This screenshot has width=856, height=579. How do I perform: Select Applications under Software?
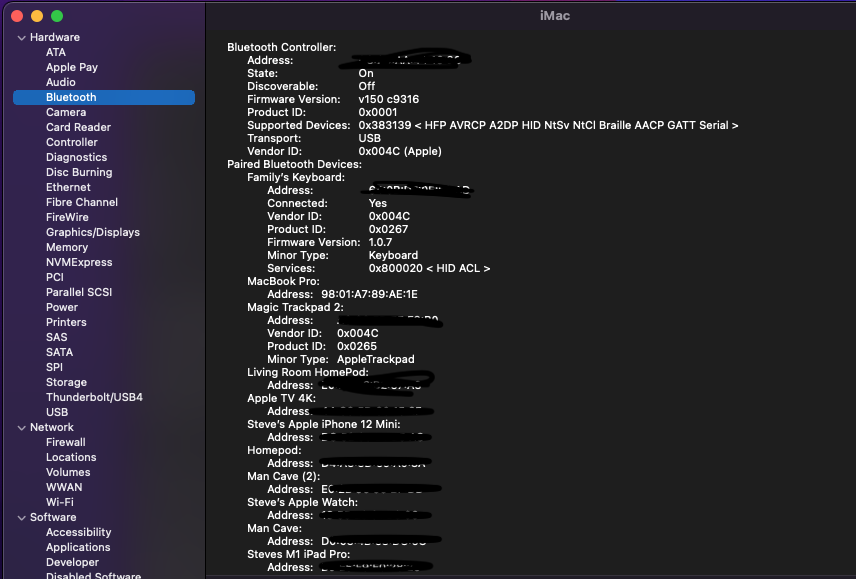[78, 547]
